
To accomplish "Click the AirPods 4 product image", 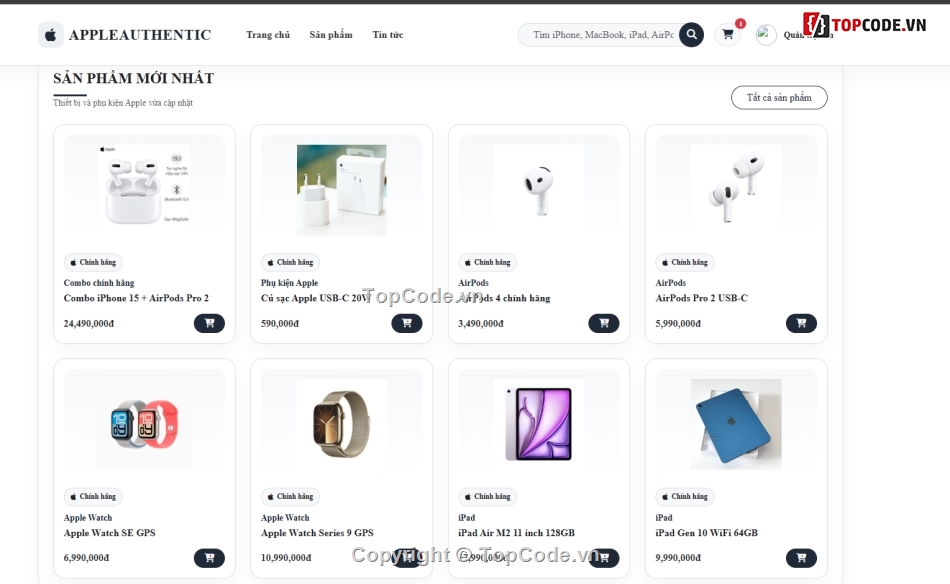I will click(539, 190).
